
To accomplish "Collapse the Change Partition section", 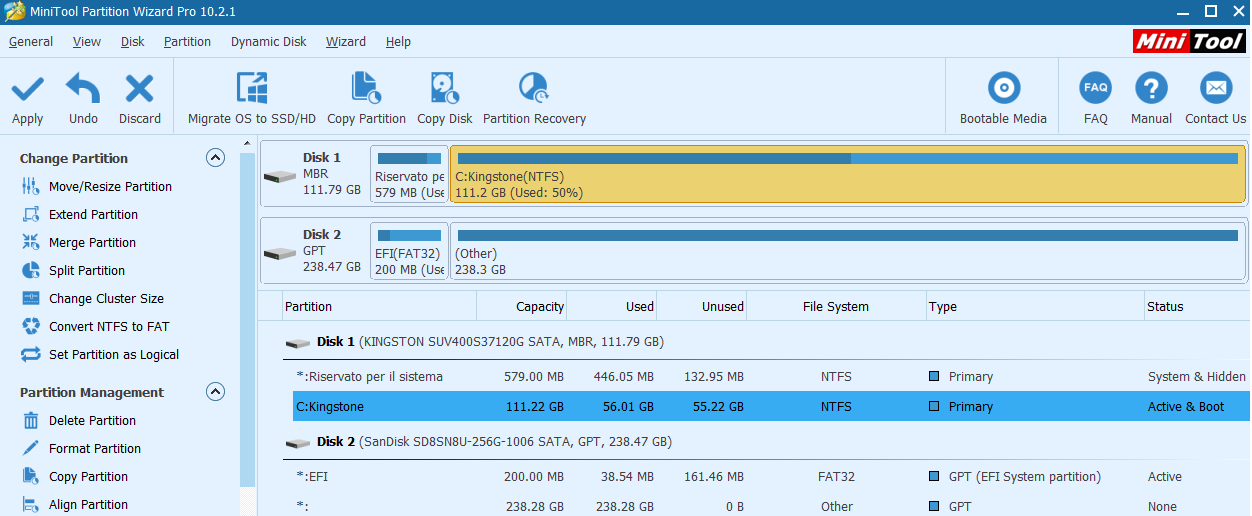I will click(215, 158).
